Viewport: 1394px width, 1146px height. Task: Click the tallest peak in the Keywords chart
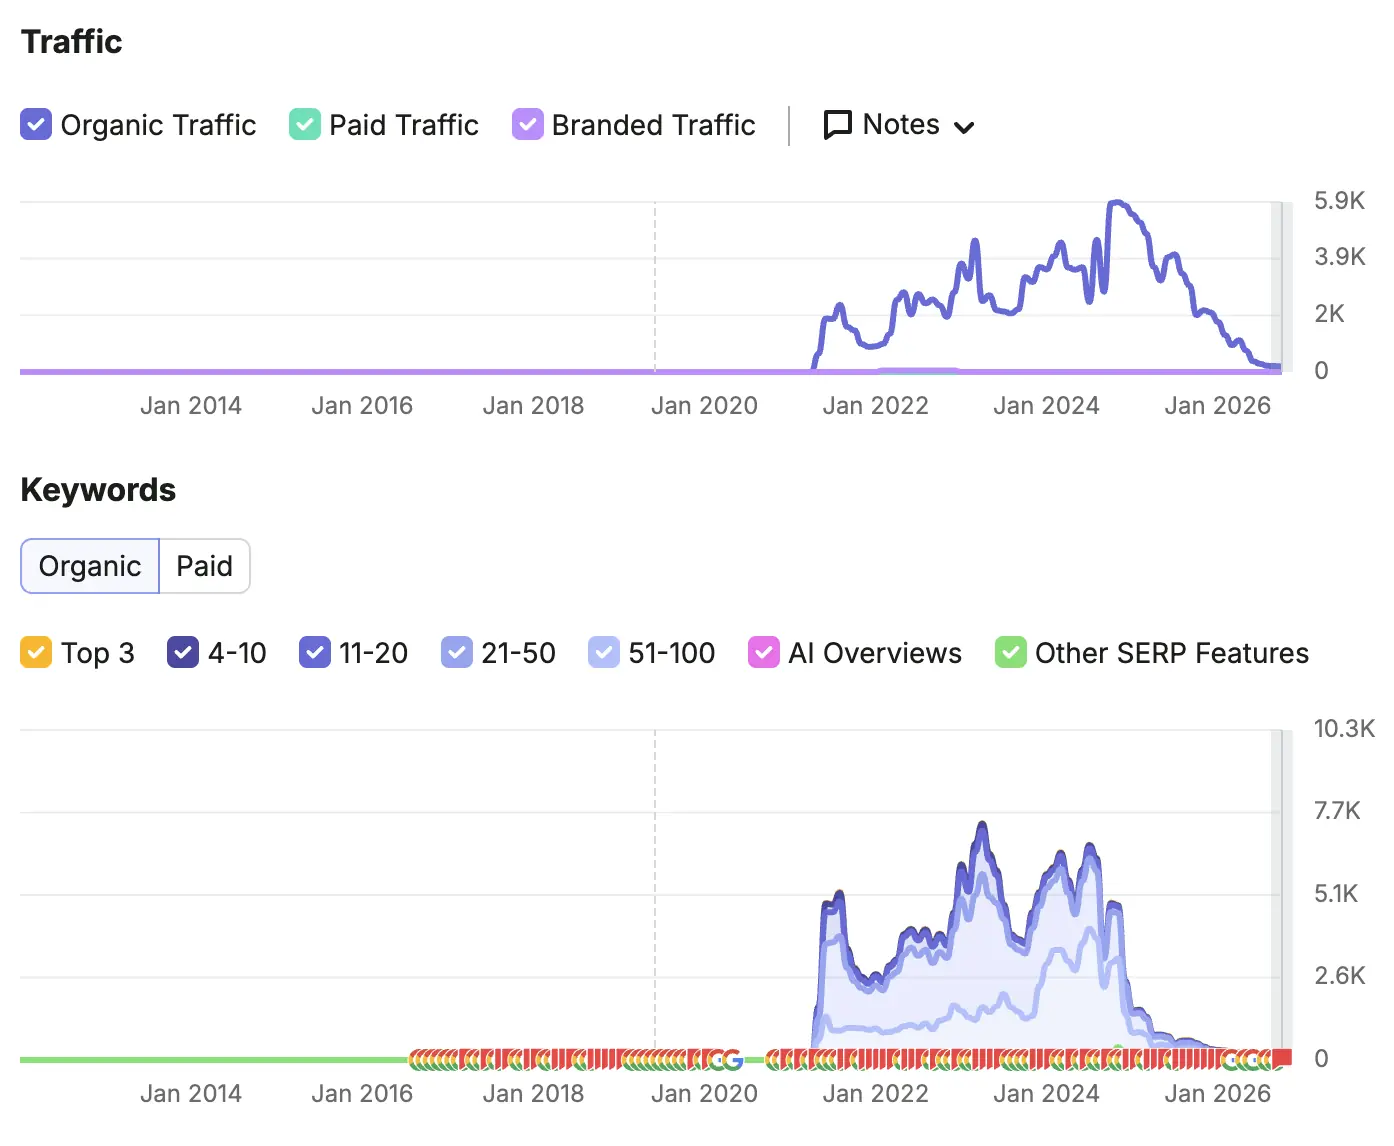pyautogui.click(x=982, y=824)
